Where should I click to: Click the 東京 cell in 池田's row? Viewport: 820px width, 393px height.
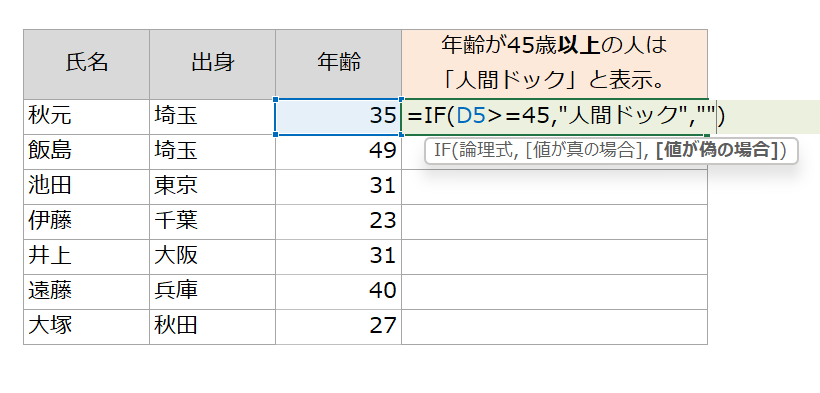[x=212, y=187]
